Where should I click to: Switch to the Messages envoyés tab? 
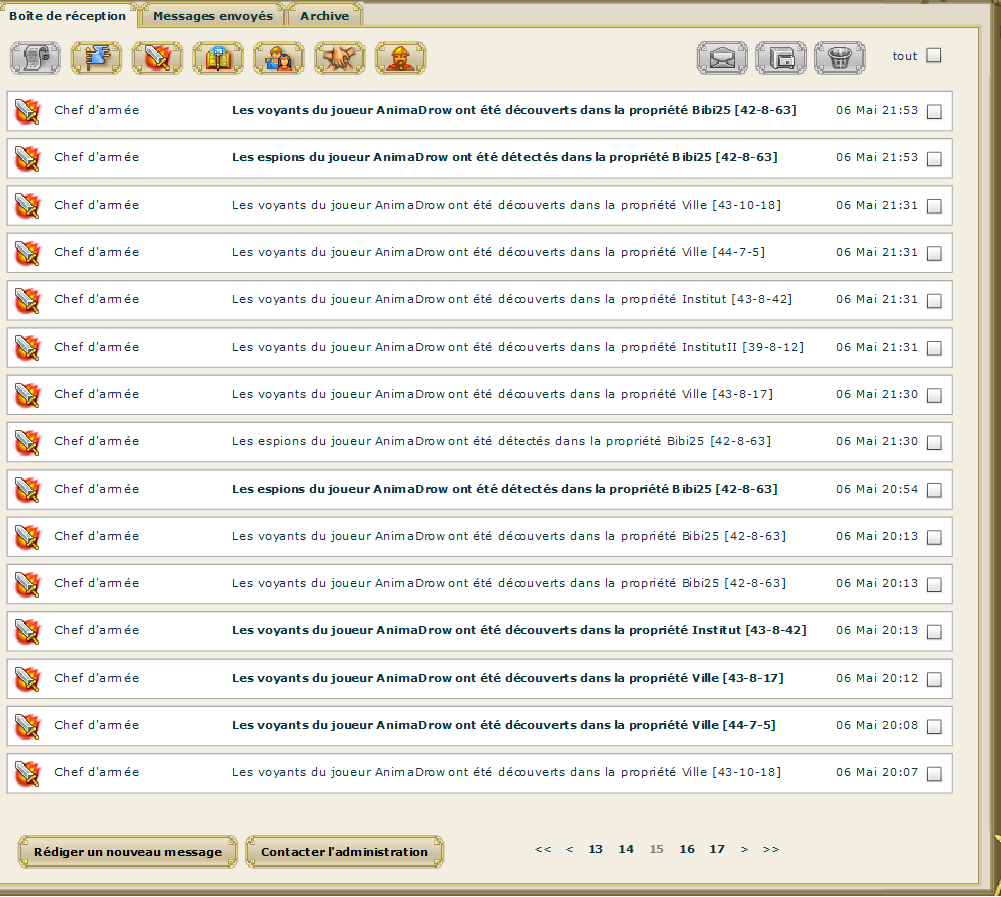pyautogui.click(x=212, y=16)
